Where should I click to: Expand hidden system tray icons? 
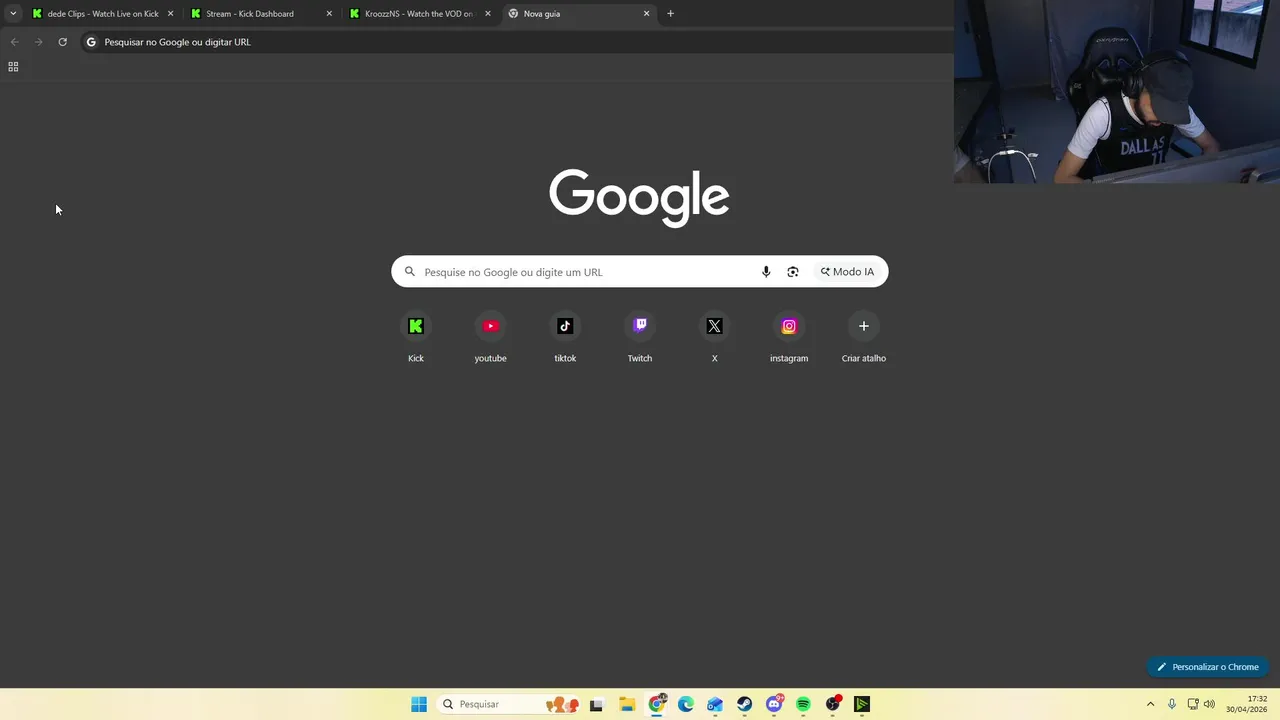[x=1150, y=704]
